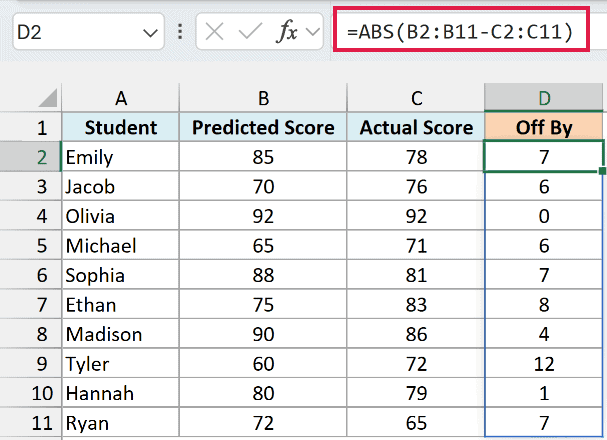The width and height of the screenshot is (607, 440).
Task: Click Ryan's actual score 65
Action: click(x=416, y=423)
